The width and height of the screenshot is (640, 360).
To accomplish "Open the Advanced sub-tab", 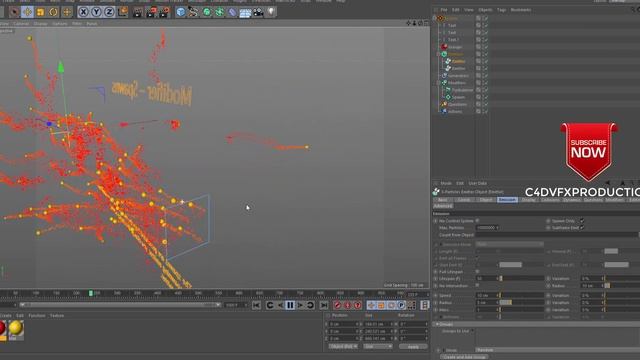I will pyautogui.click(x=443, y=206).
